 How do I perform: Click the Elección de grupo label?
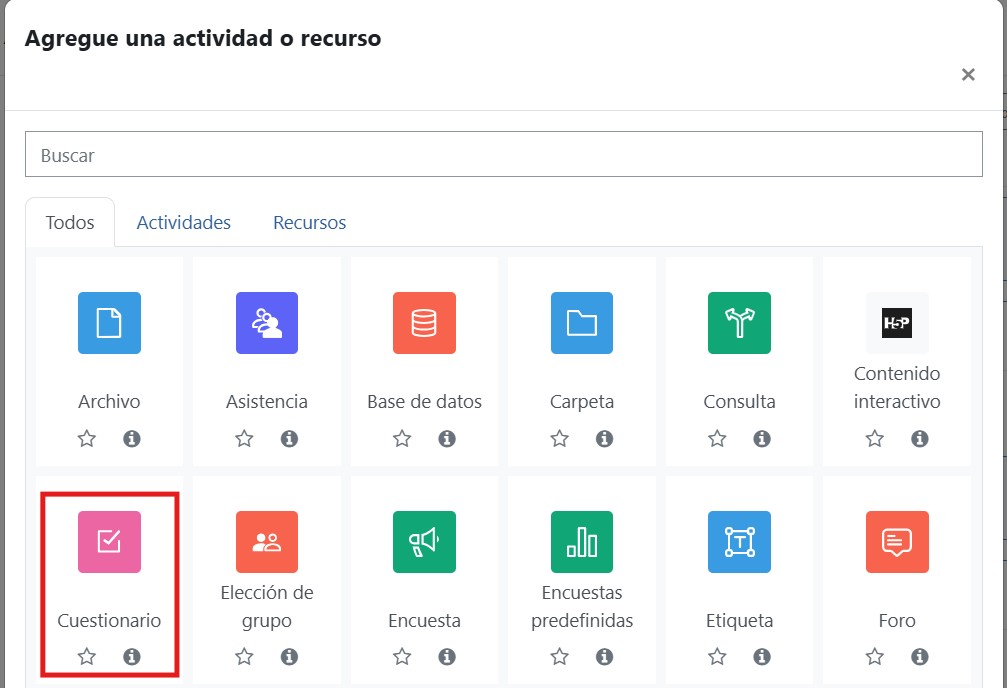click(267, 606)
